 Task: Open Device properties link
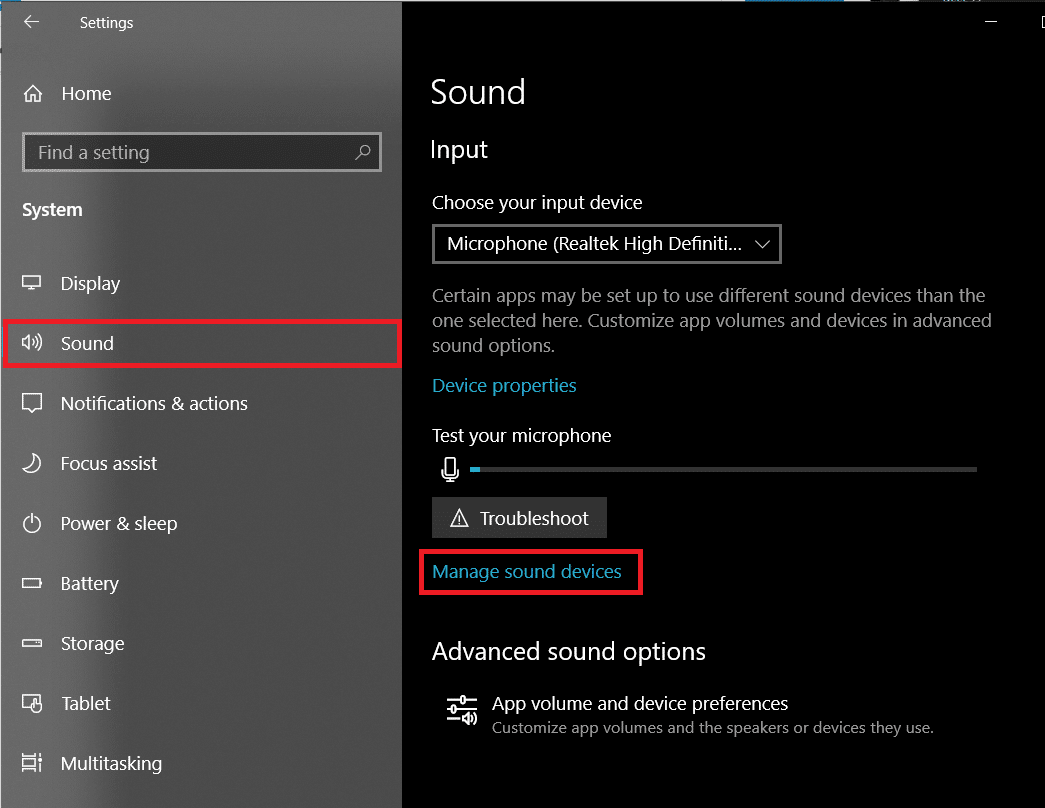[504, 385]
